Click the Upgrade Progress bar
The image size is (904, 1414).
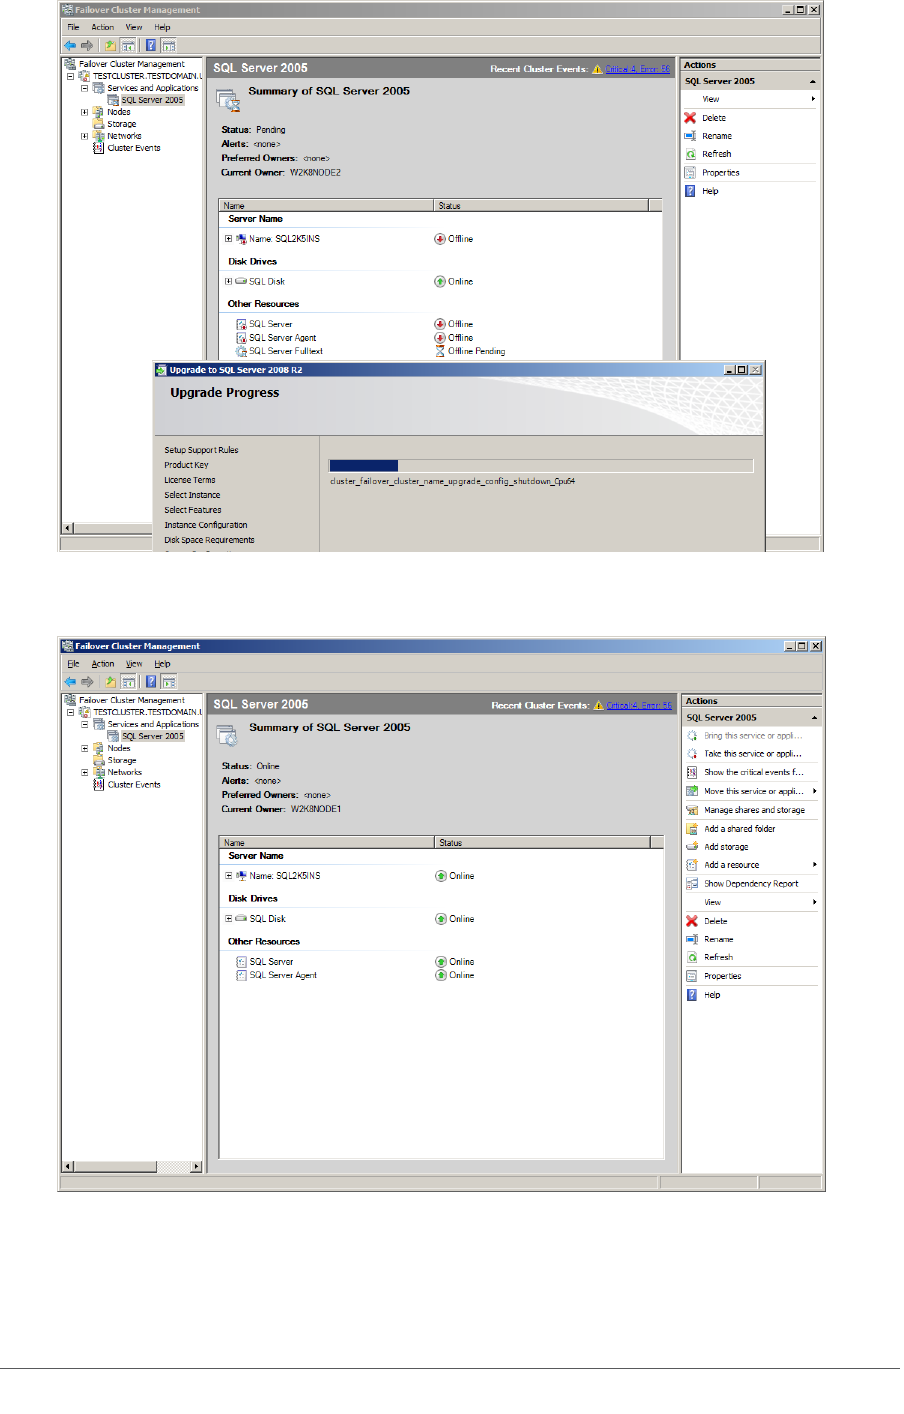pyautogui.click(x=540, y=465)
